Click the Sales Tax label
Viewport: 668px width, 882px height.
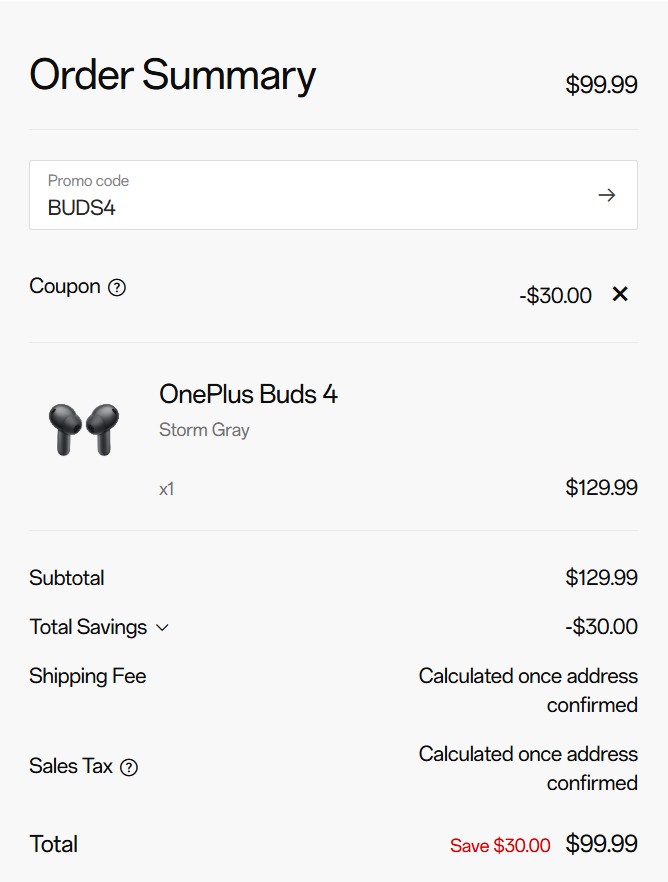[71, 766]
